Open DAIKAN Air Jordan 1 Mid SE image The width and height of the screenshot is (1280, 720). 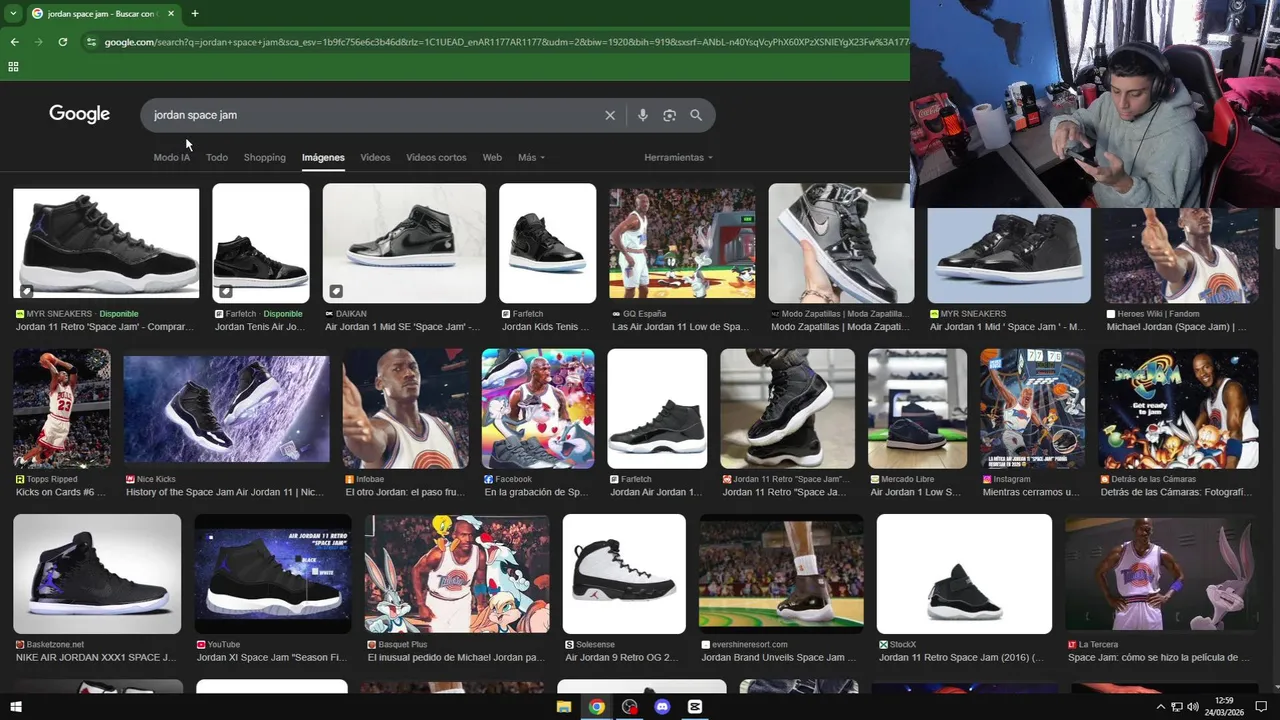[404, 243]
